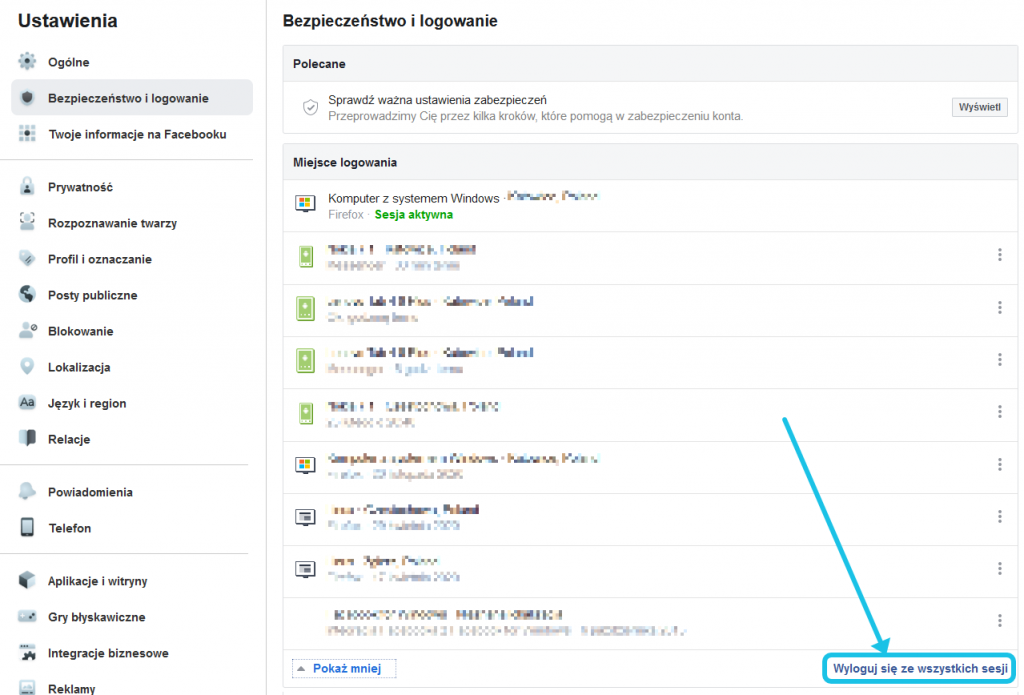This screenshot has width=1024, height=695.
Task: Click Wyloguj się ze wszystkich sesji
Action: tap(919, 668)
